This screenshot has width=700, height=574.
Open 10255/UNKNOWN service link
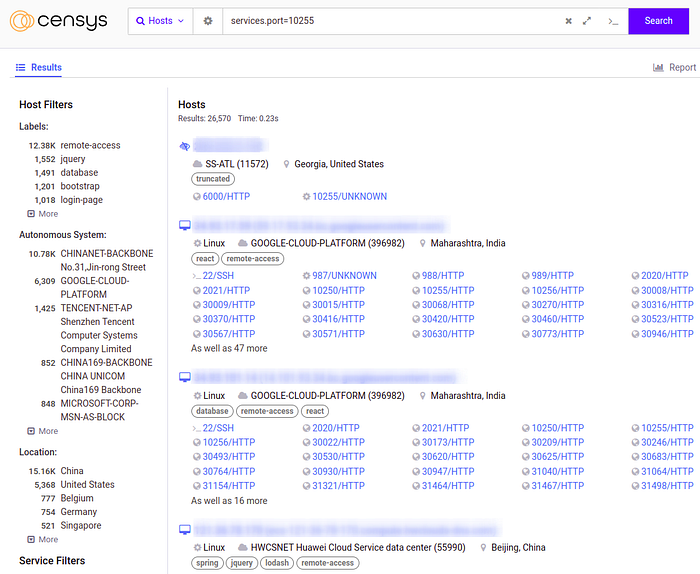pyautogui.click(x=345, y=196)
